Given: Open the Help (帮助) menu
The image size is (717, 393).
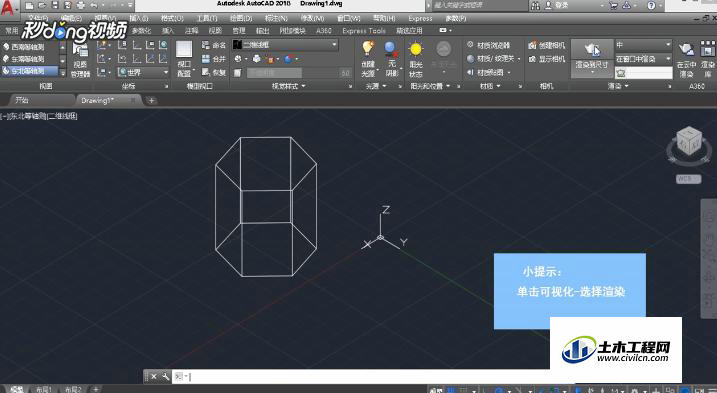Looking at the screenshot, I should point(384,18).
